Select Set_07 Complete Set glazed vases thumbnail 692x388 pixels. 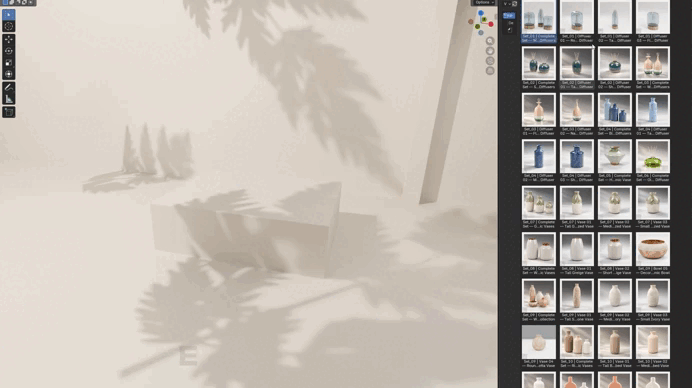tap(538, 207)
